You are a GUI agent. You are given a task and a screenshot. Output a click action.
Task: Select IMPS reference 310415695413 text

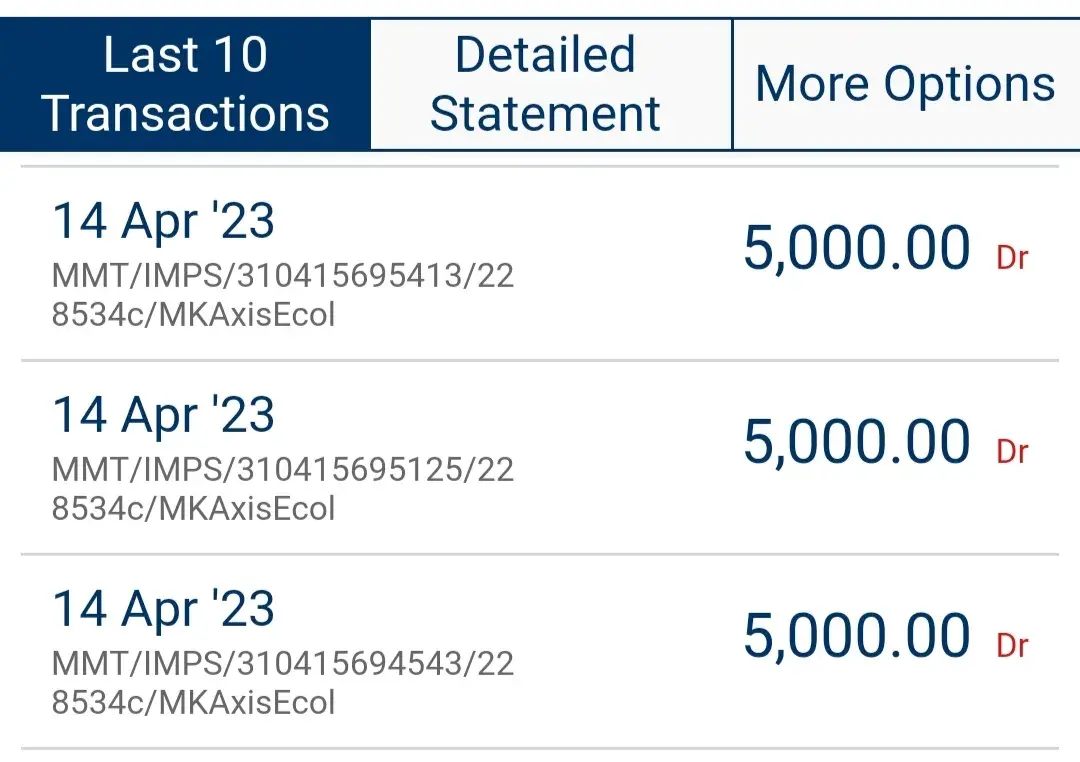(283, 275)
